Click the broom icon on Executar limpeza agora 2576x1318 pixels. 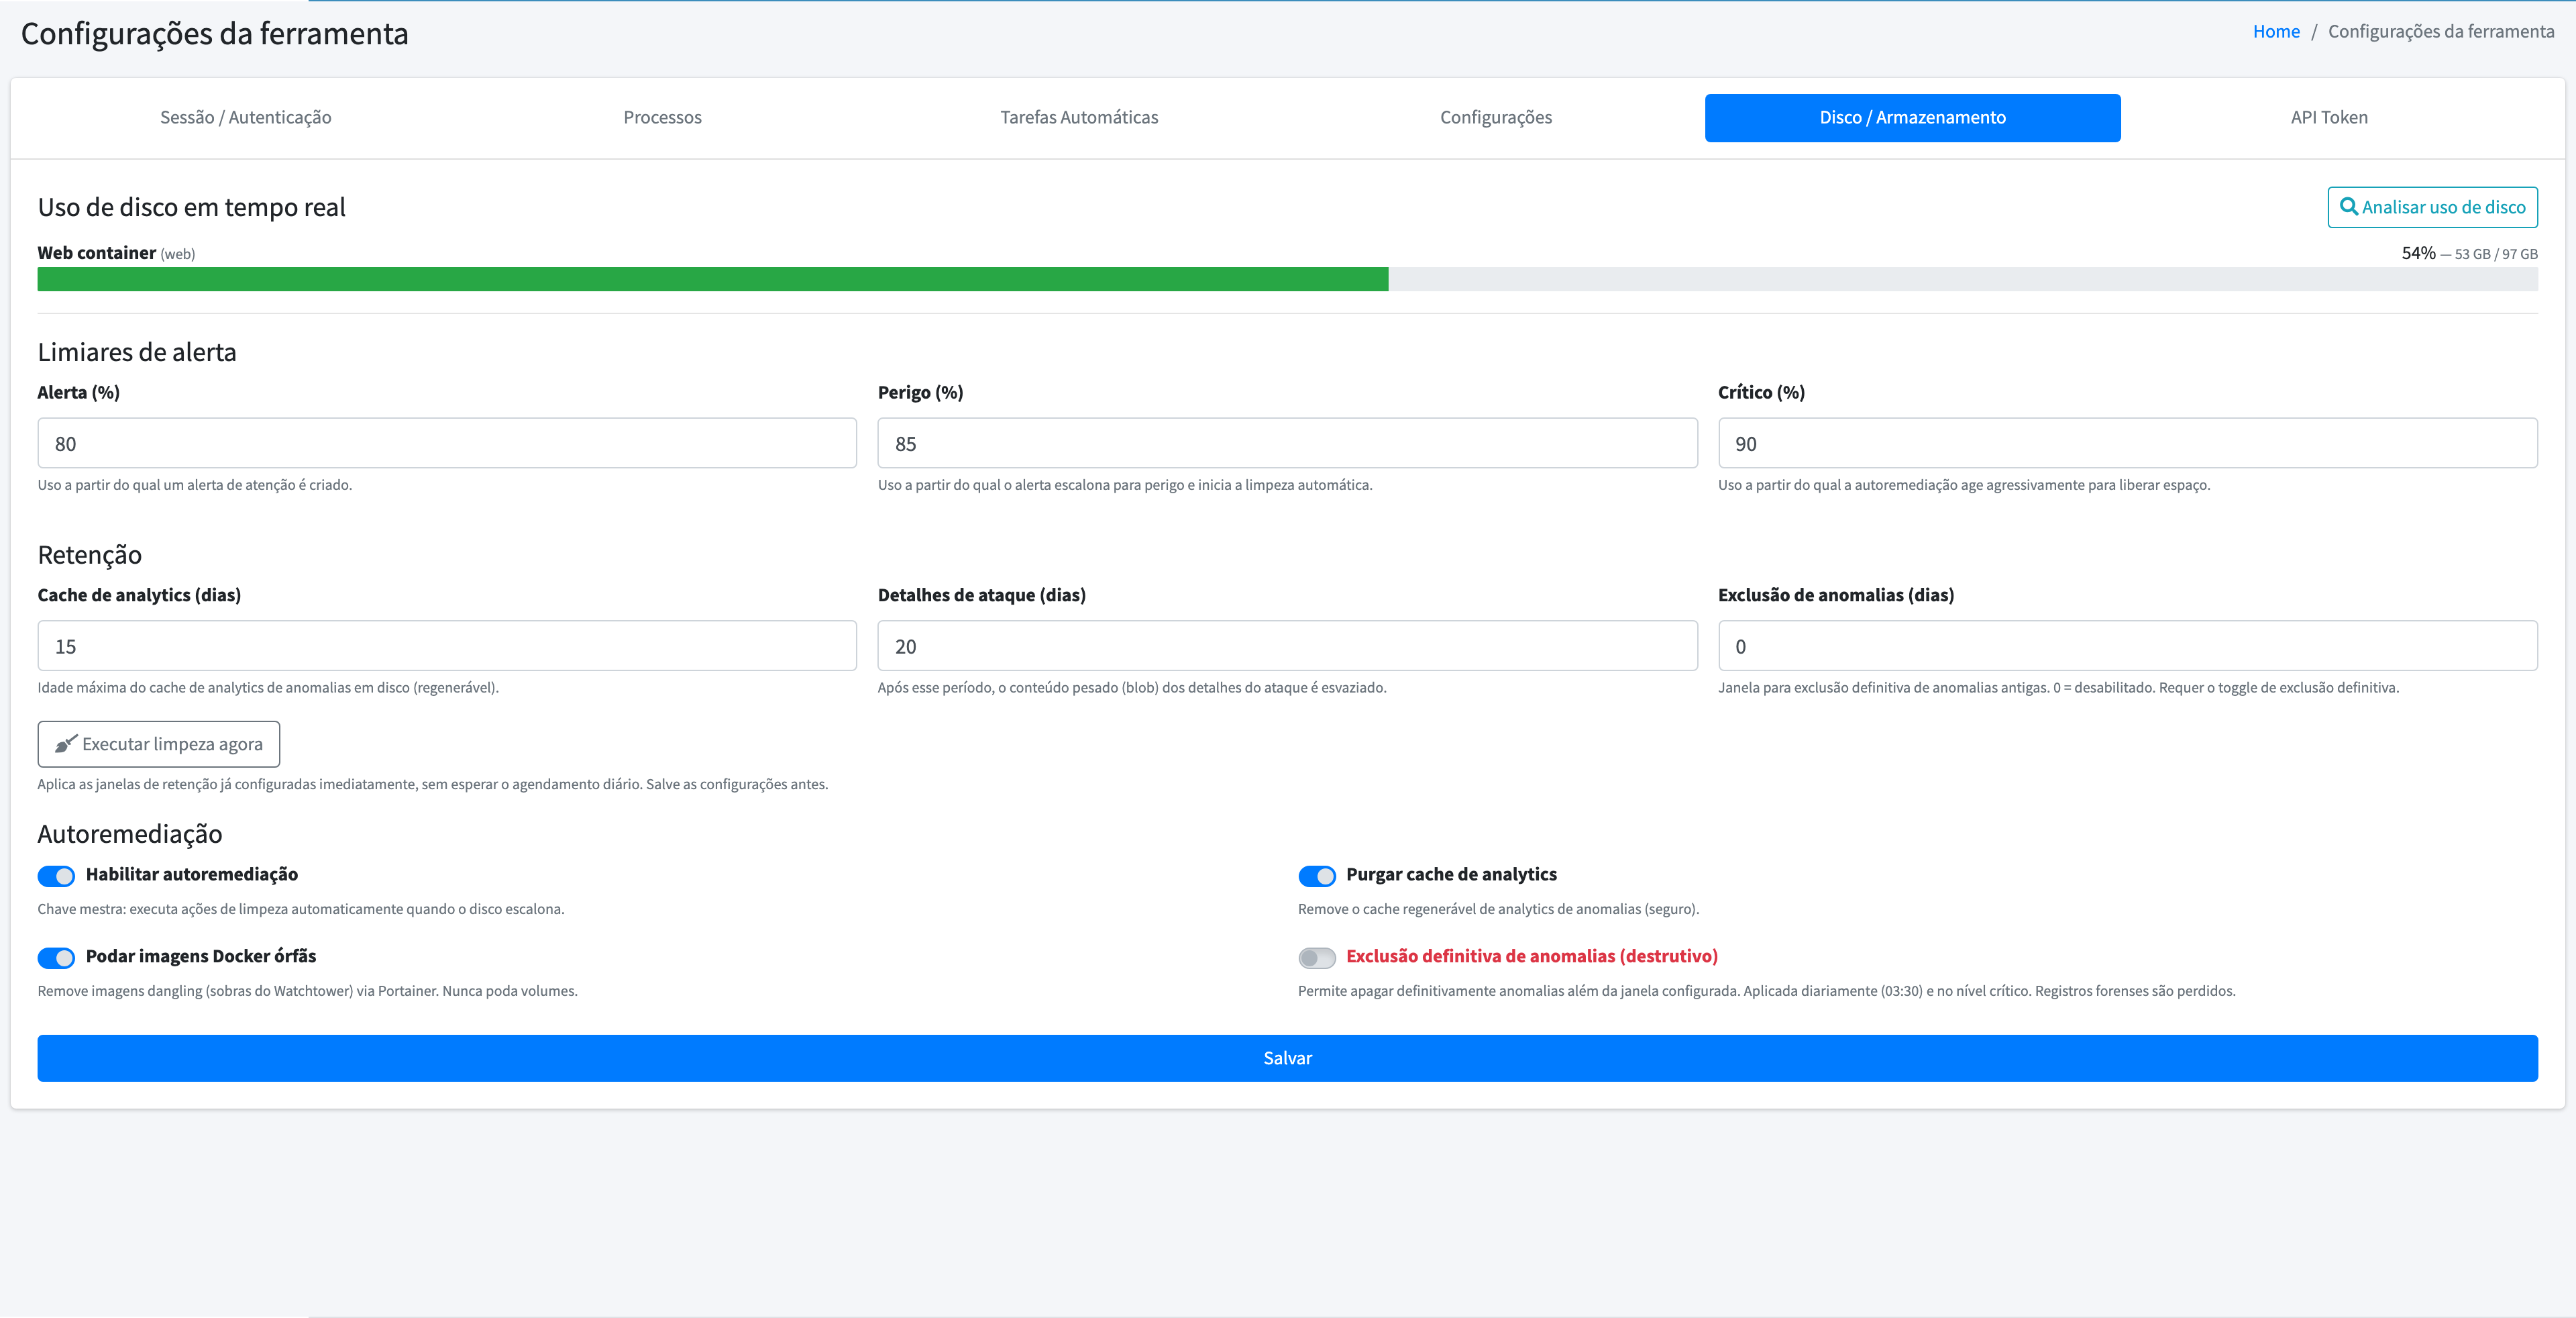[66, 744]
